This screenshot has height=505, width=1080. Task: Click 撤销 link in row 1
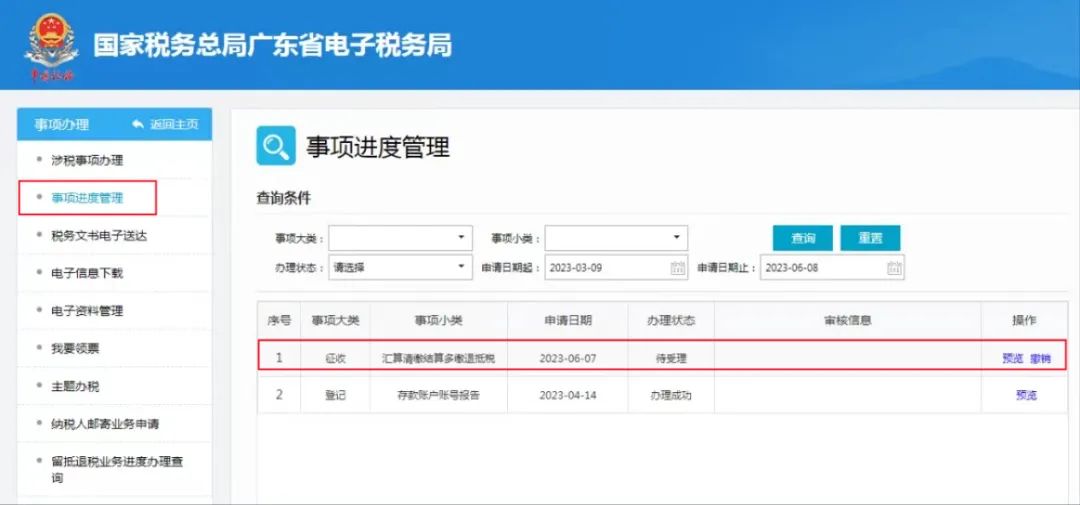point(1041,359)
